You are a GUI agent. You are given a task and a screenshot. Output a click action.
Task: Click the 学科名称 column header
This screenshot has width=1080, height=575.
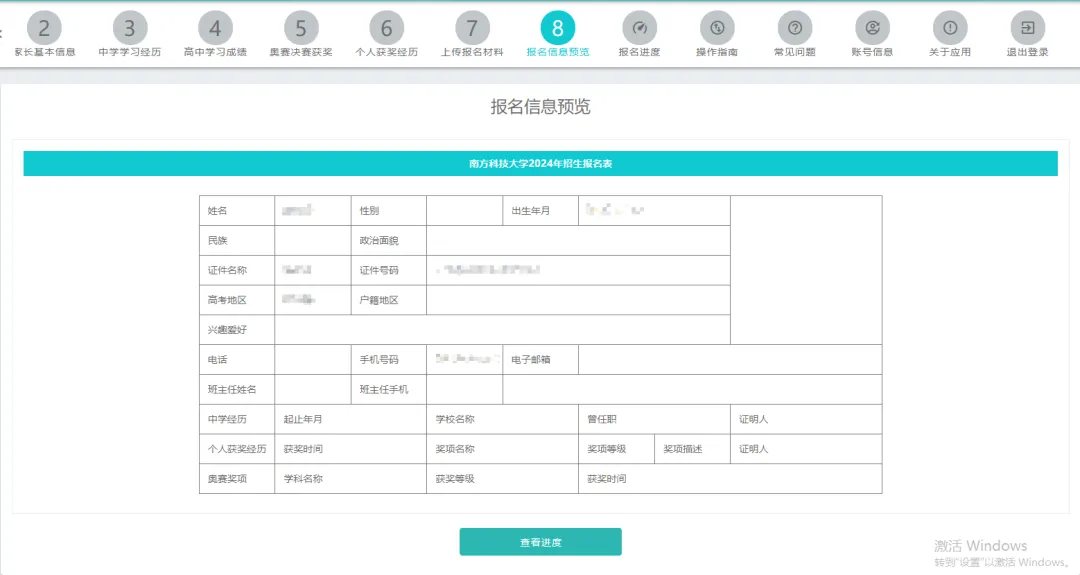pos(351,479)
